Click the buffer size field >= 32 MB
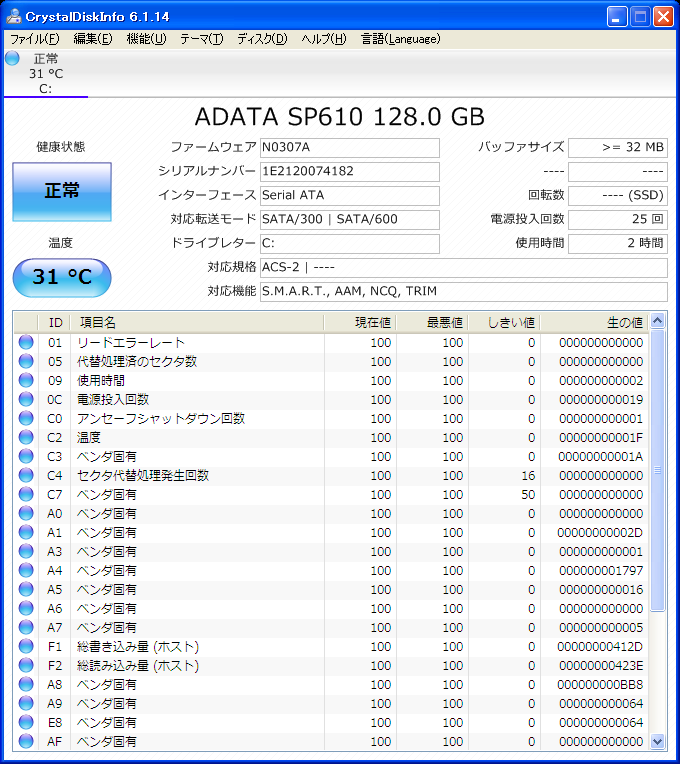The image size is (680, 764). [618, 148]
